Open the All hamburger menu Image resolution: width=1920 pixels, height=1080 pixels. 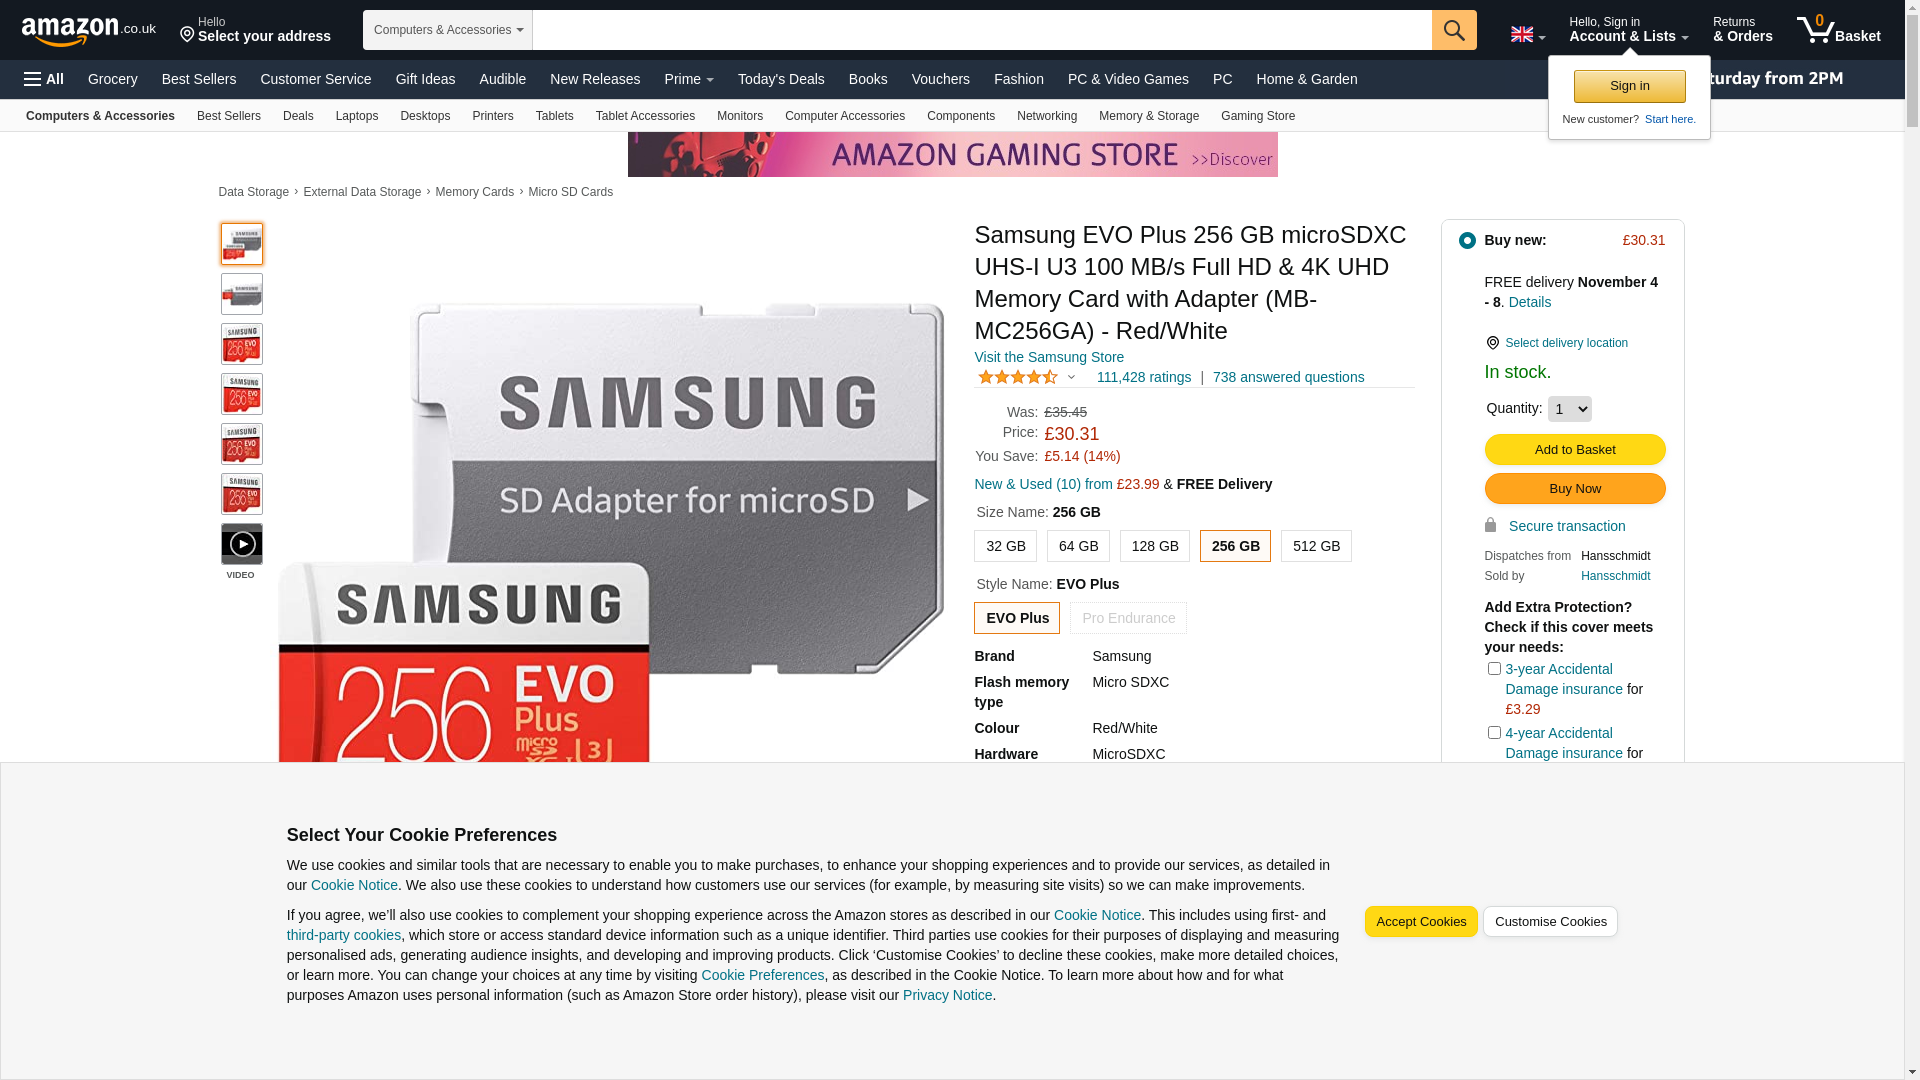44,79
